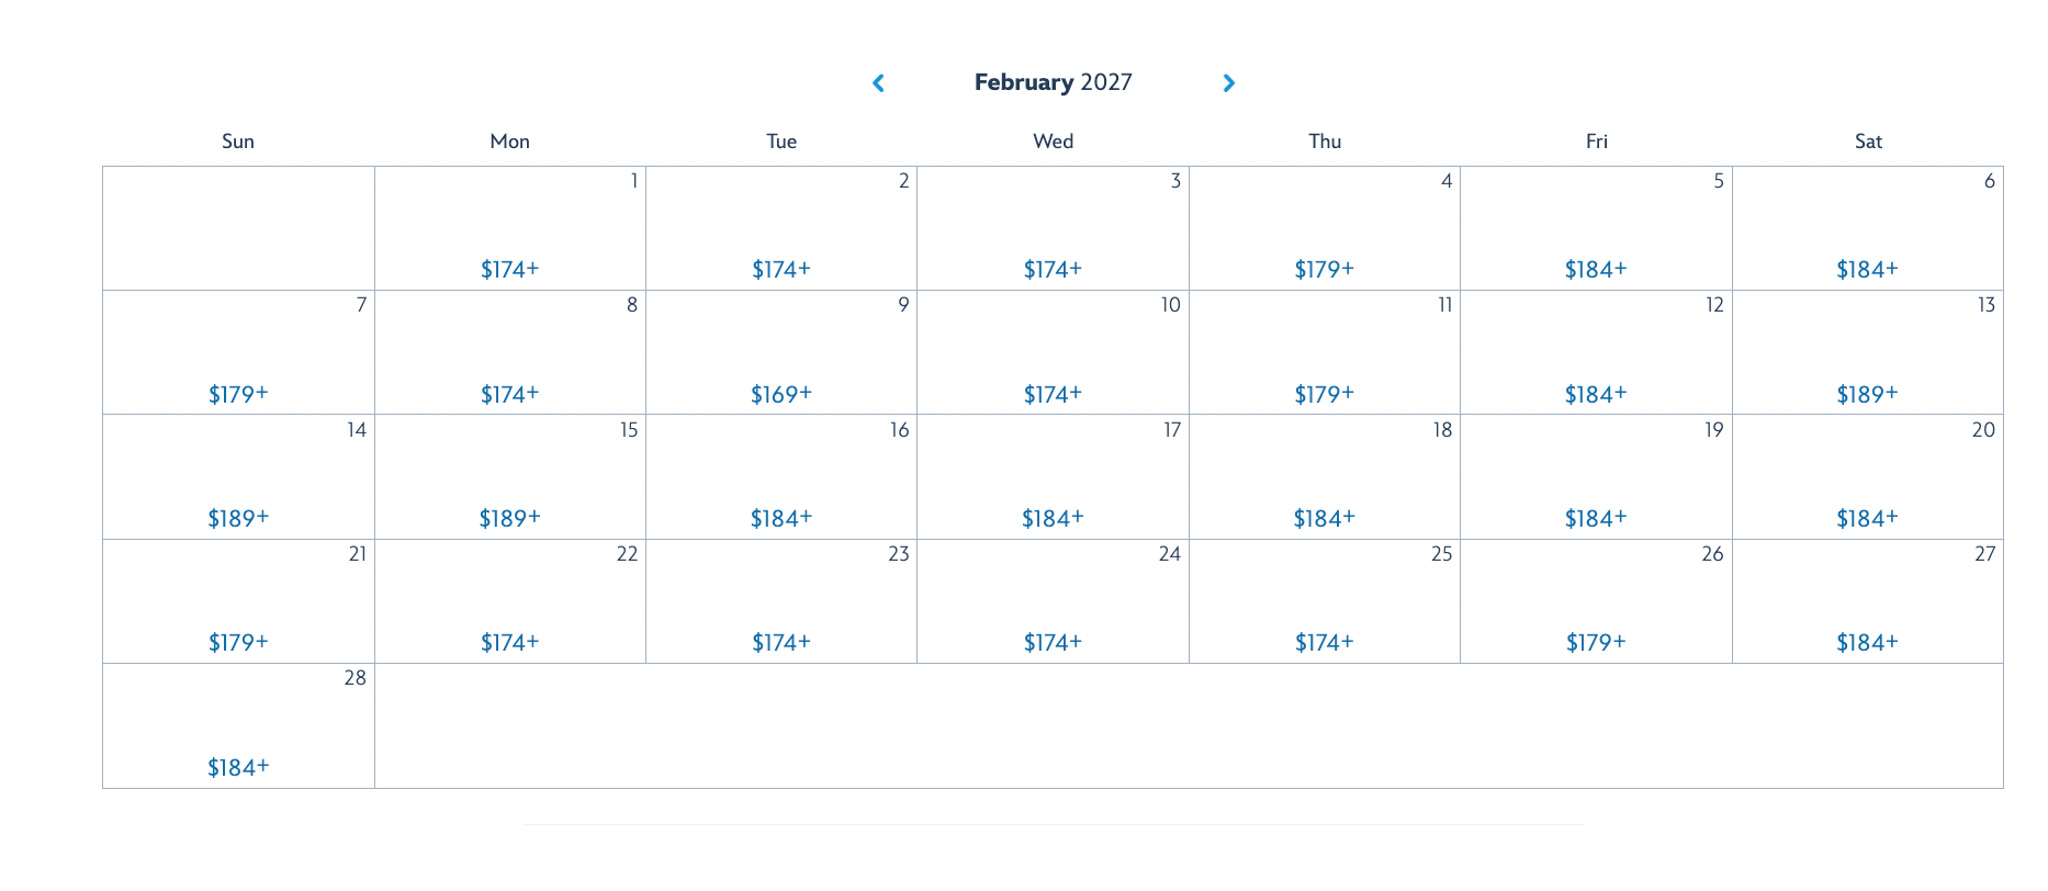Select February 7 priced $179+
This screenshot has width=2048, height=891.
pos(238,394)
